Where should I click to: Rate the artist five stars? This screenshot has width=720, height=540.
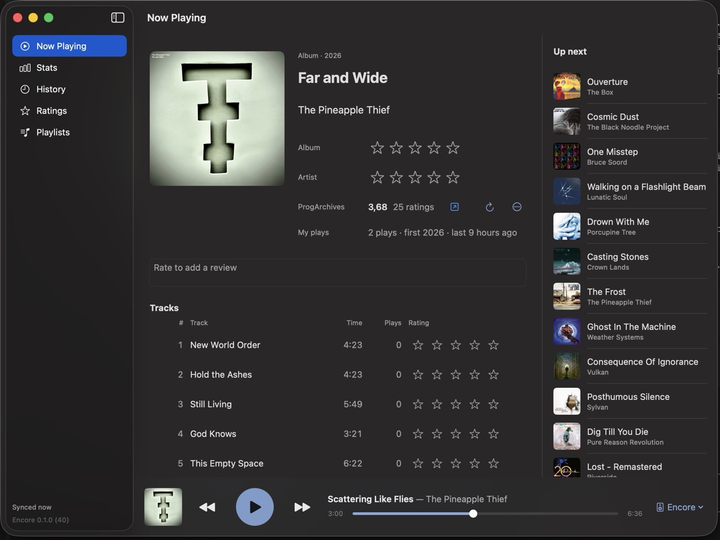[453, 177]
